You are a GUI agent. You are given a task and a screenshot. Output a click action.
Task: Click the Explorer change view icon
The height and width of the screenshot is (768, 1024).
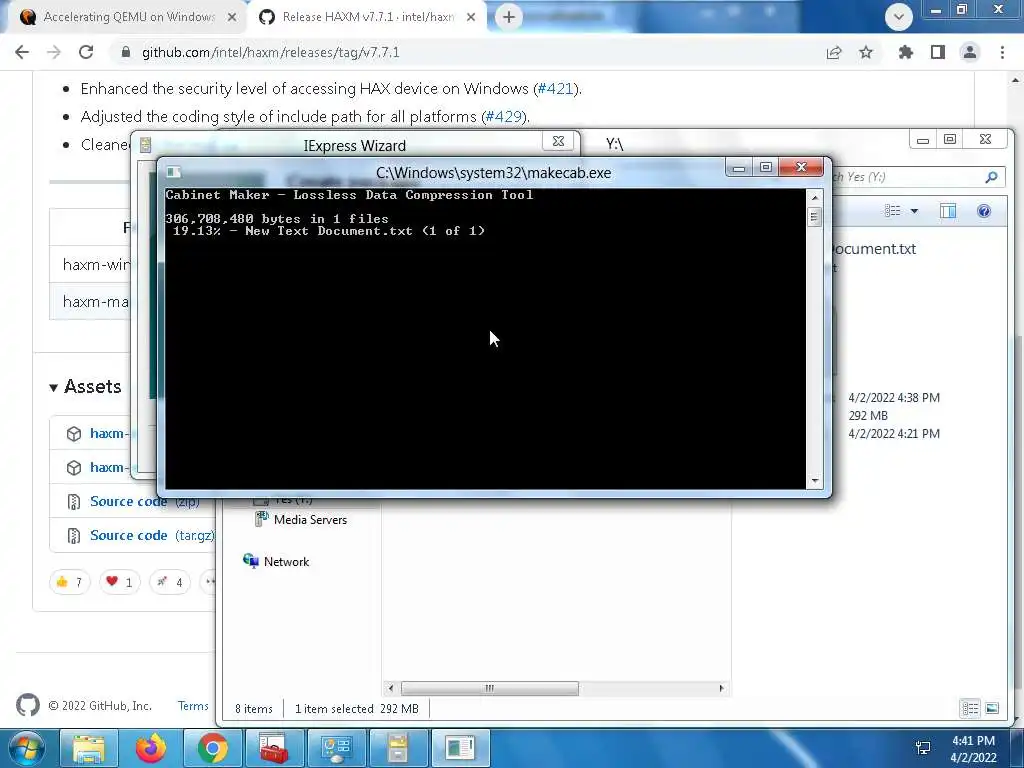[x=892, y=210]
